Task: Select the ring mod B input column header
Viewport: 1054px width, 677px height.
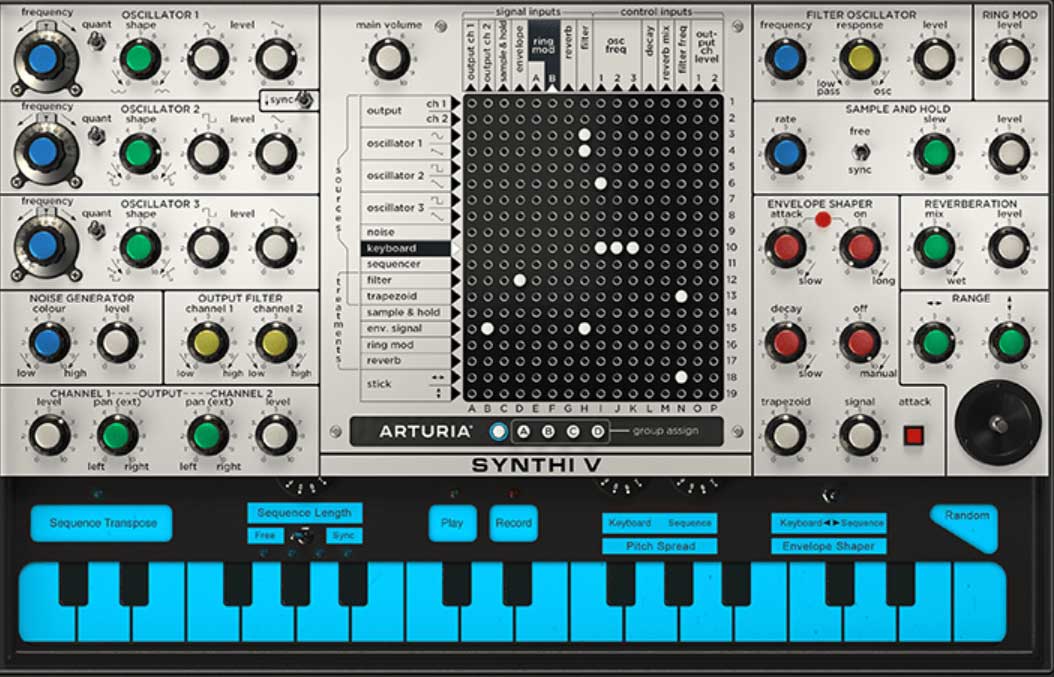Action: tap(552, 79)
